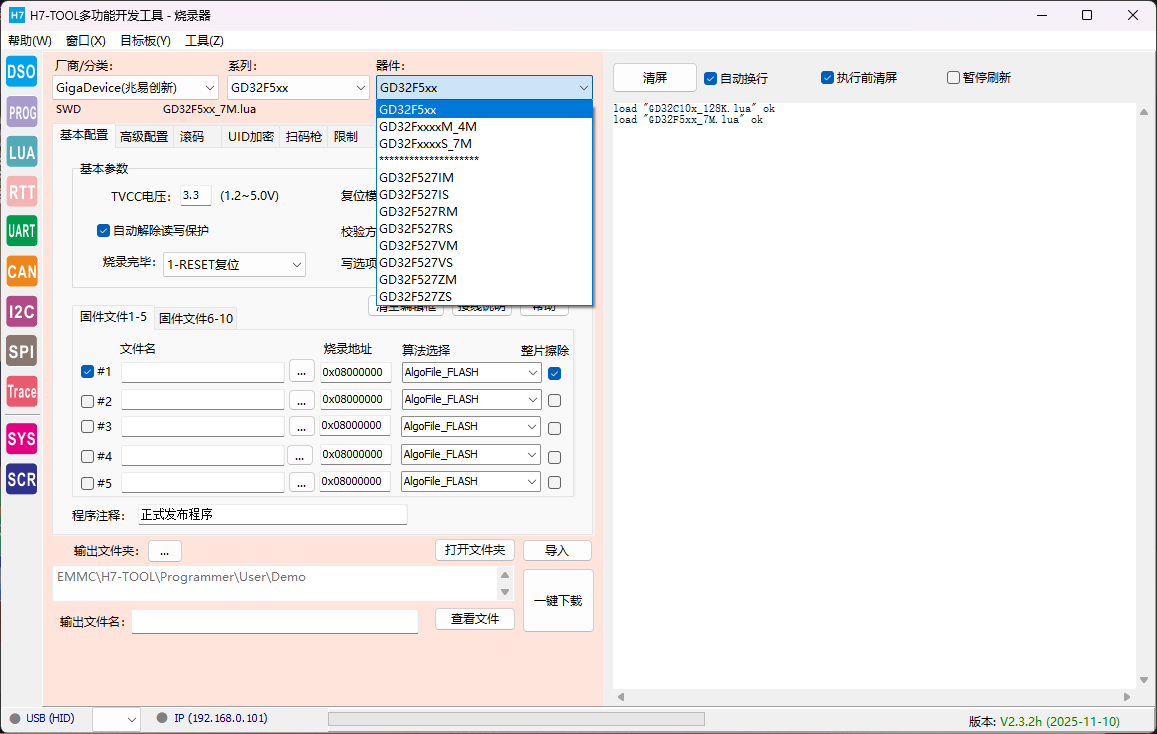This screenshot has width=1157, height=734.
Task: Click the 输出文件名 input field
Action: [275, 622]
